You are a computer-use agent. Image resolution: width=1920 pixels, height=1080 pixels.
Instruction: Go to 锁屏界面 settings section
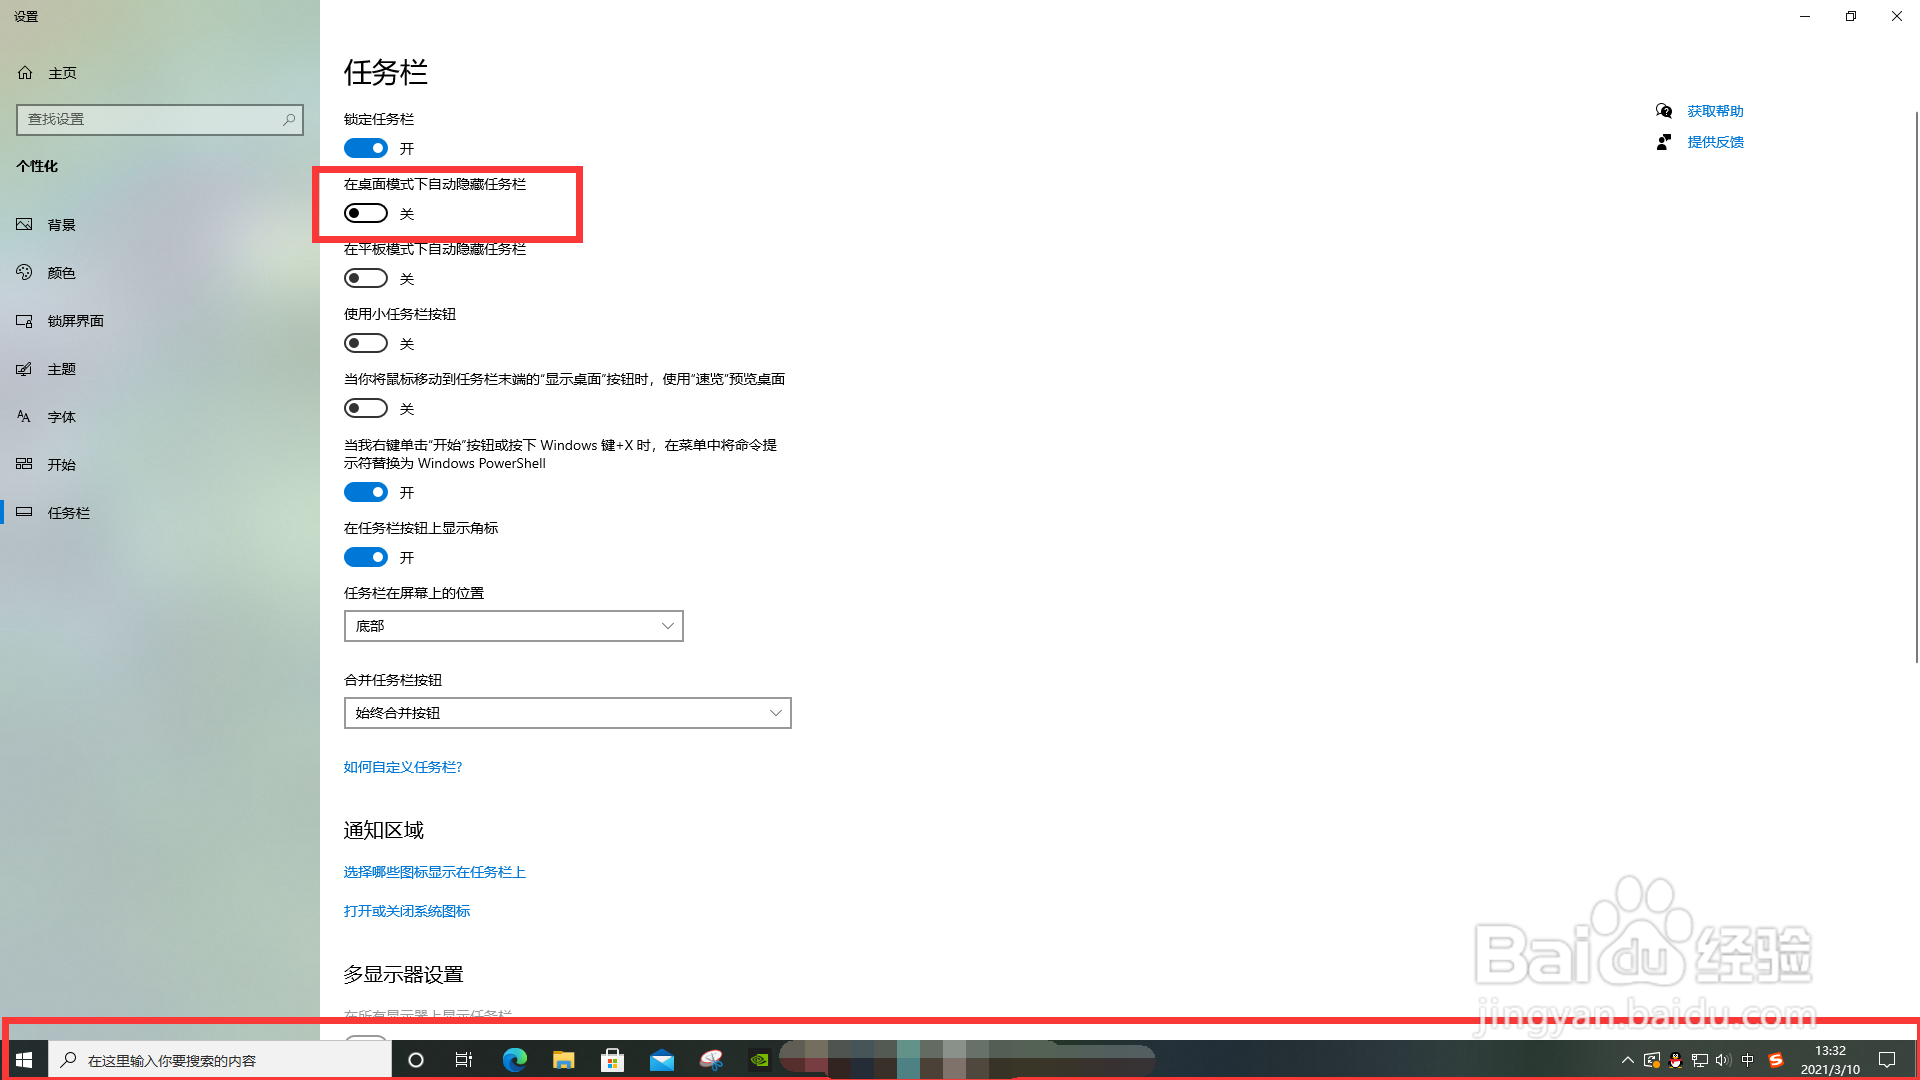(75, 321)
